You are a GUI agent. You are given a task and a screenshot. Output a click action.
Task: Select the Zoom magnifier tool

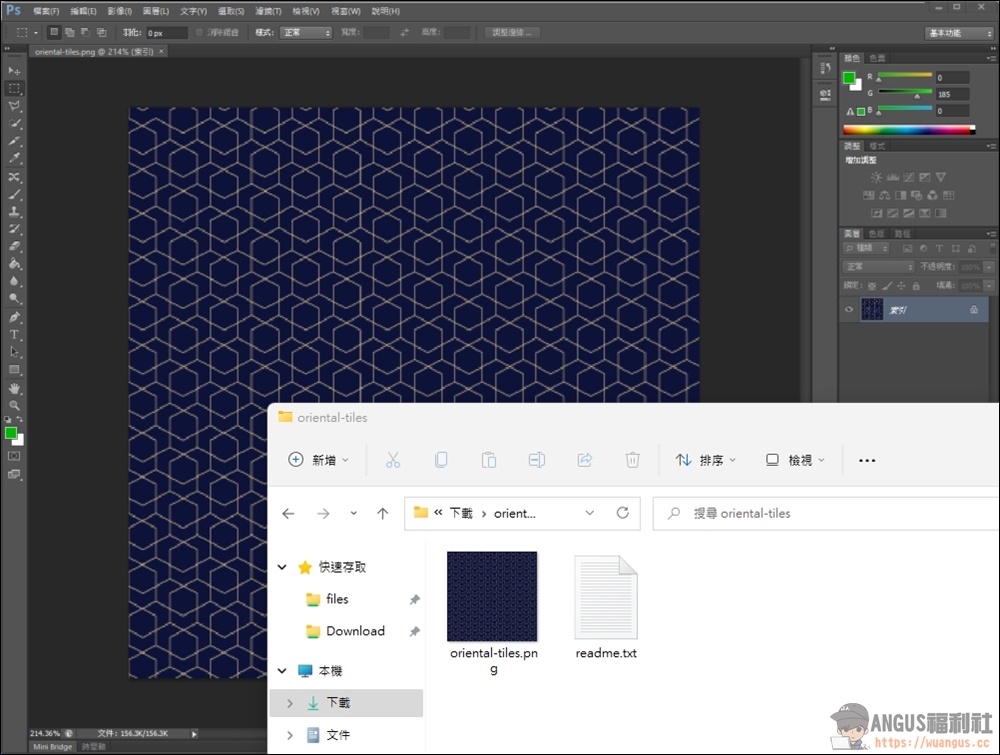point(14,405)
